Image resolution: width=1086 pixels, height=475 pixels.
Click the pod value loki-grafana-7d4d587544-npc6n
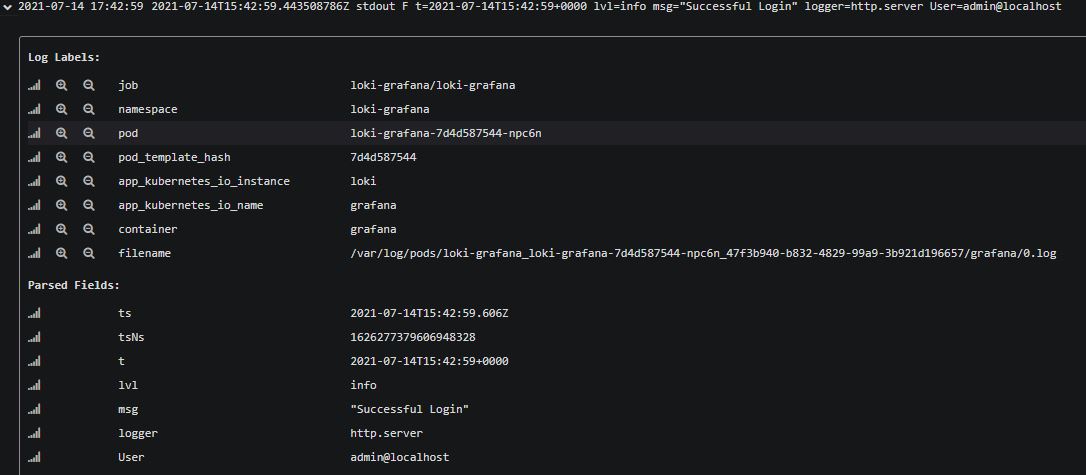446,134
